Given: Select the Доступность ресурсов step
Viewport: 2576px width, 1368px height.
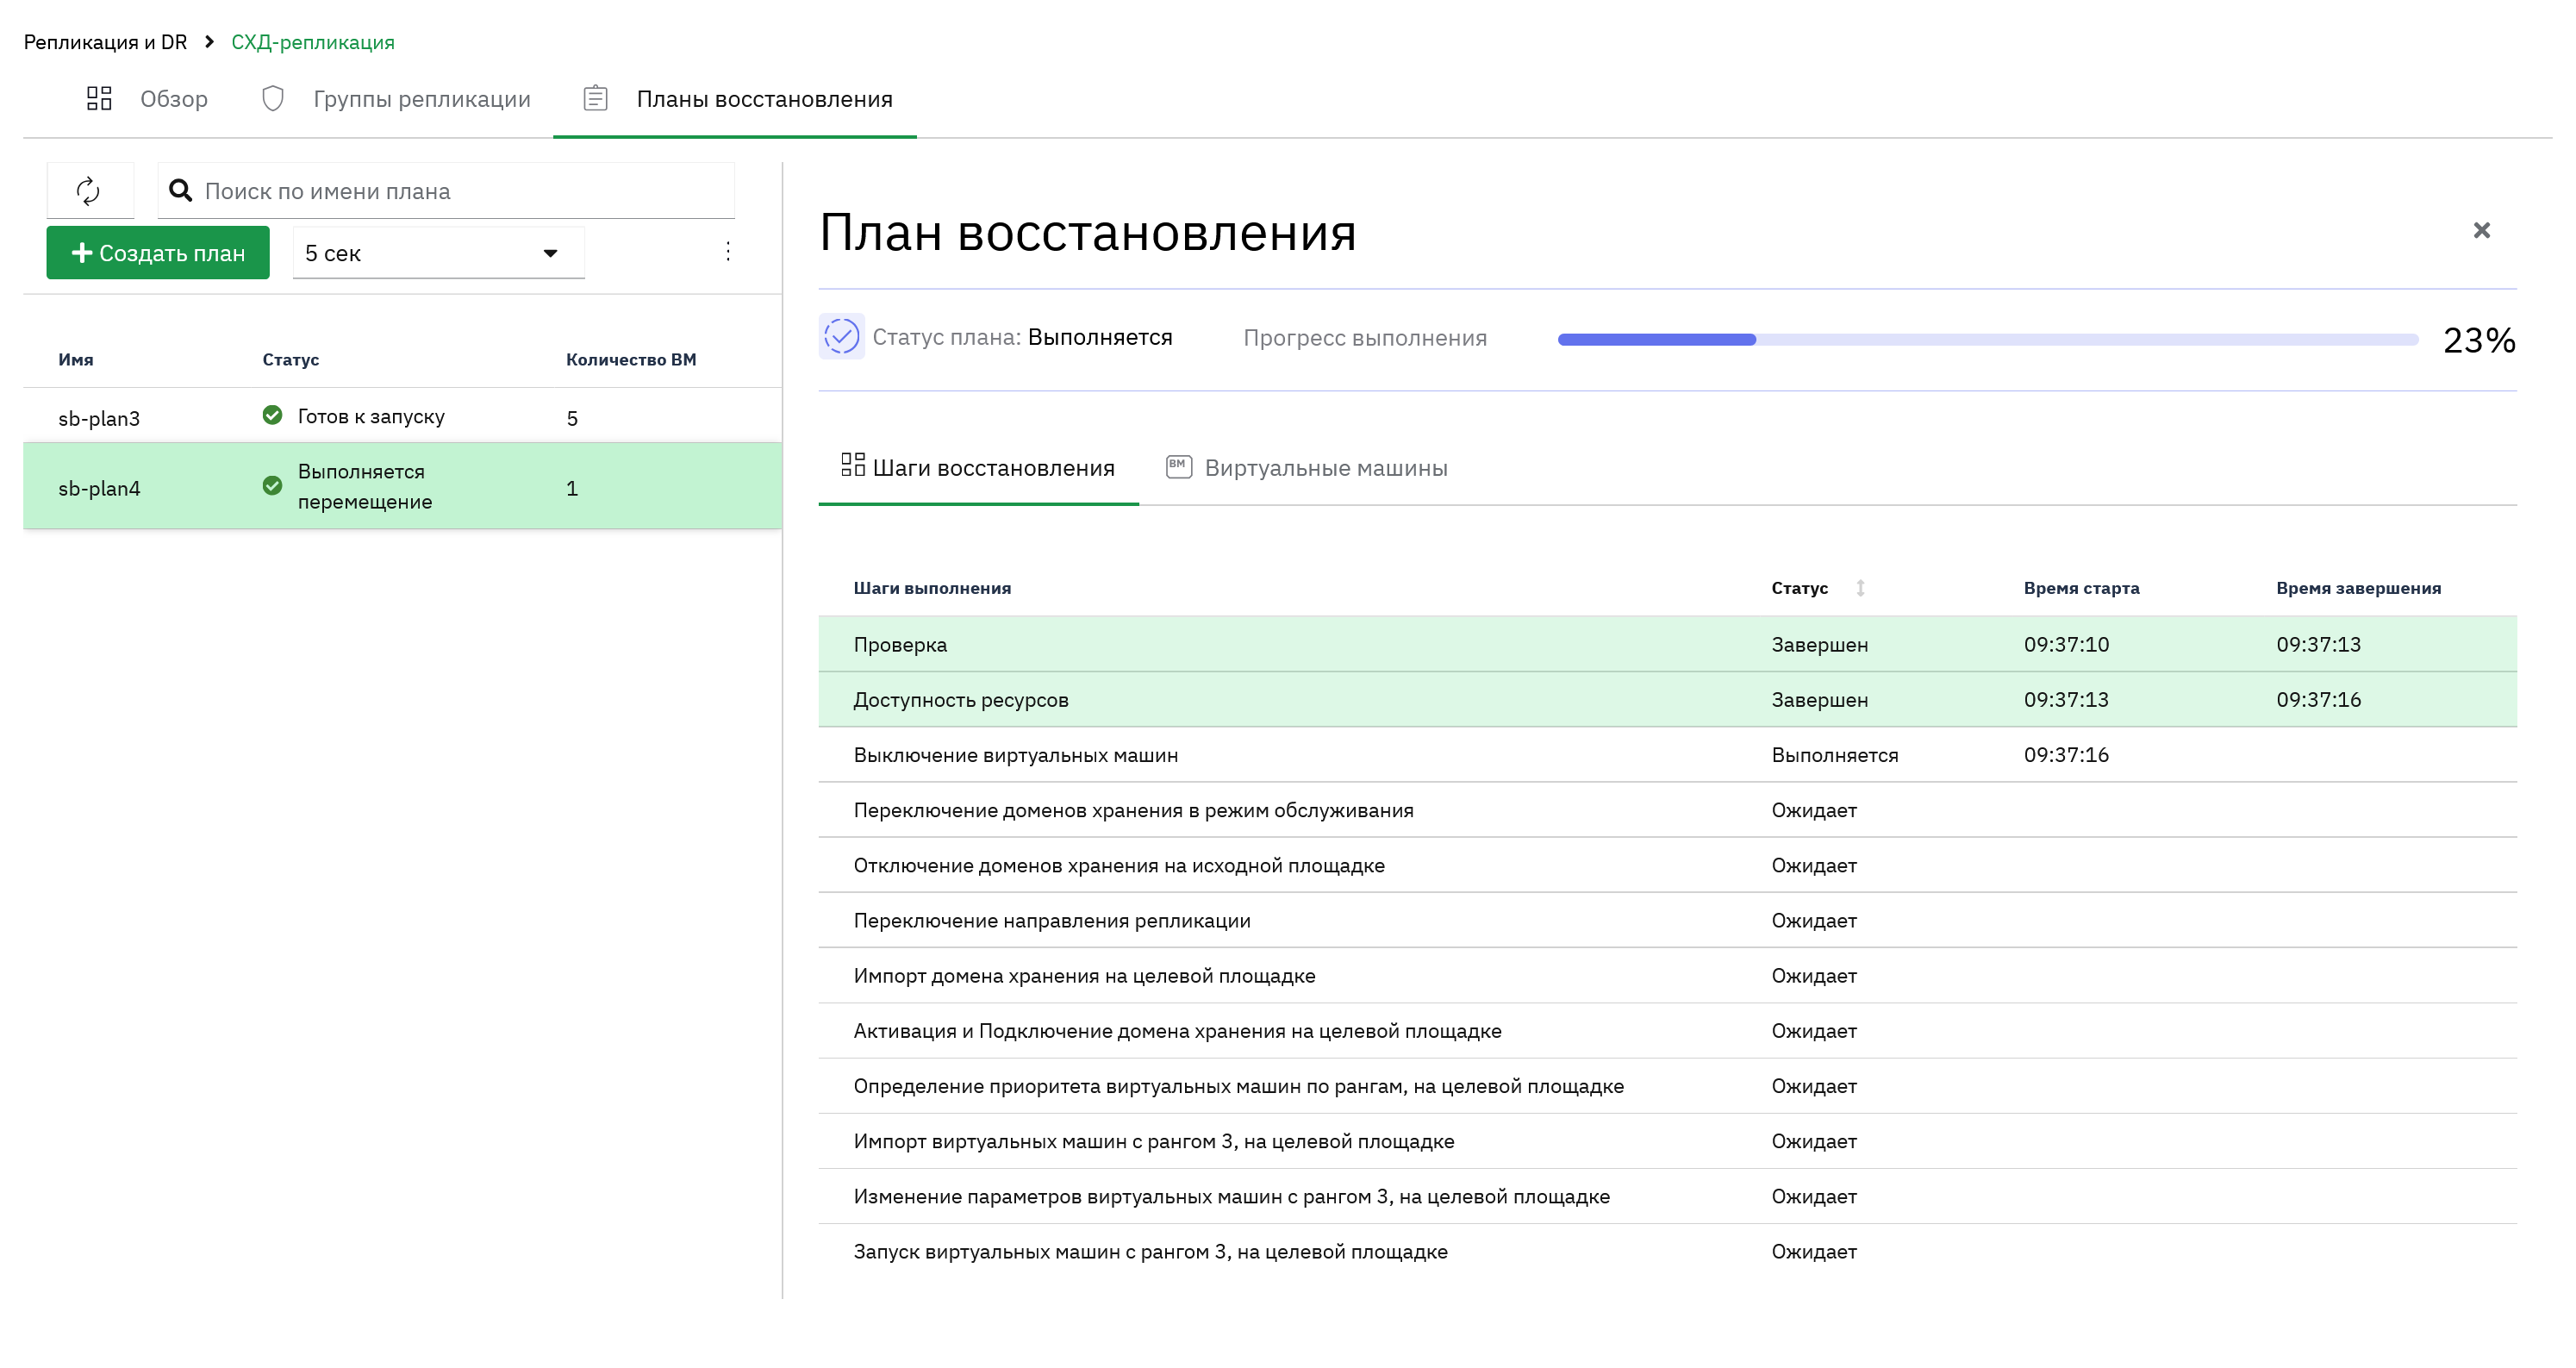Looking at the screenshot, I should pos(1667,699).
